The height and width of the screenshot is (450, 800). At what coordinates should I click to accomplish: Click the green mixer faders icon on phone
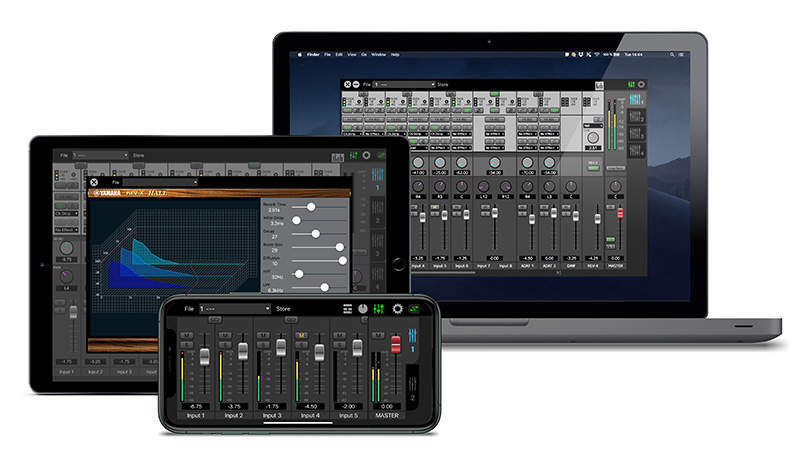pos(379,310)
